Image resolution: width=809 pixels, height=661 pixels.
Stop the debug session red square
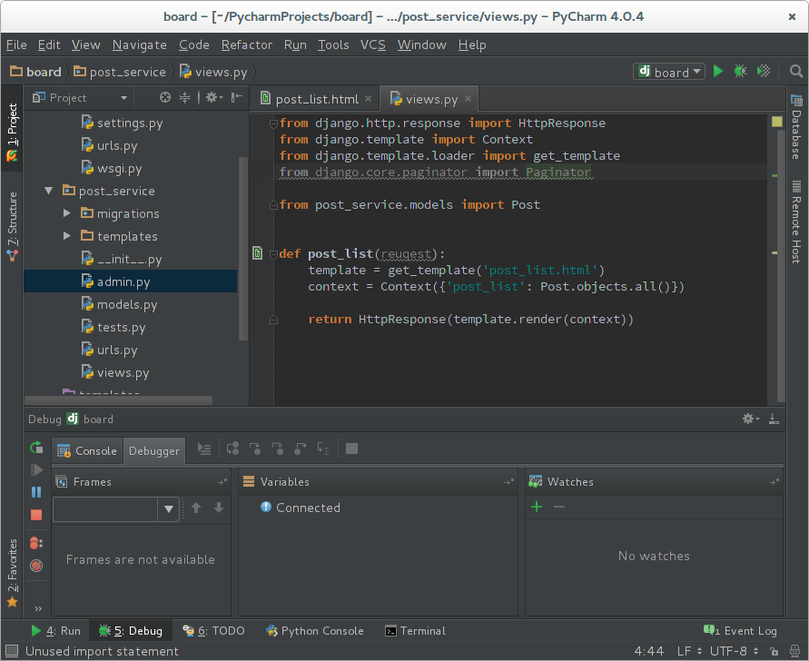pyautogui.click(x=37, y=514)
